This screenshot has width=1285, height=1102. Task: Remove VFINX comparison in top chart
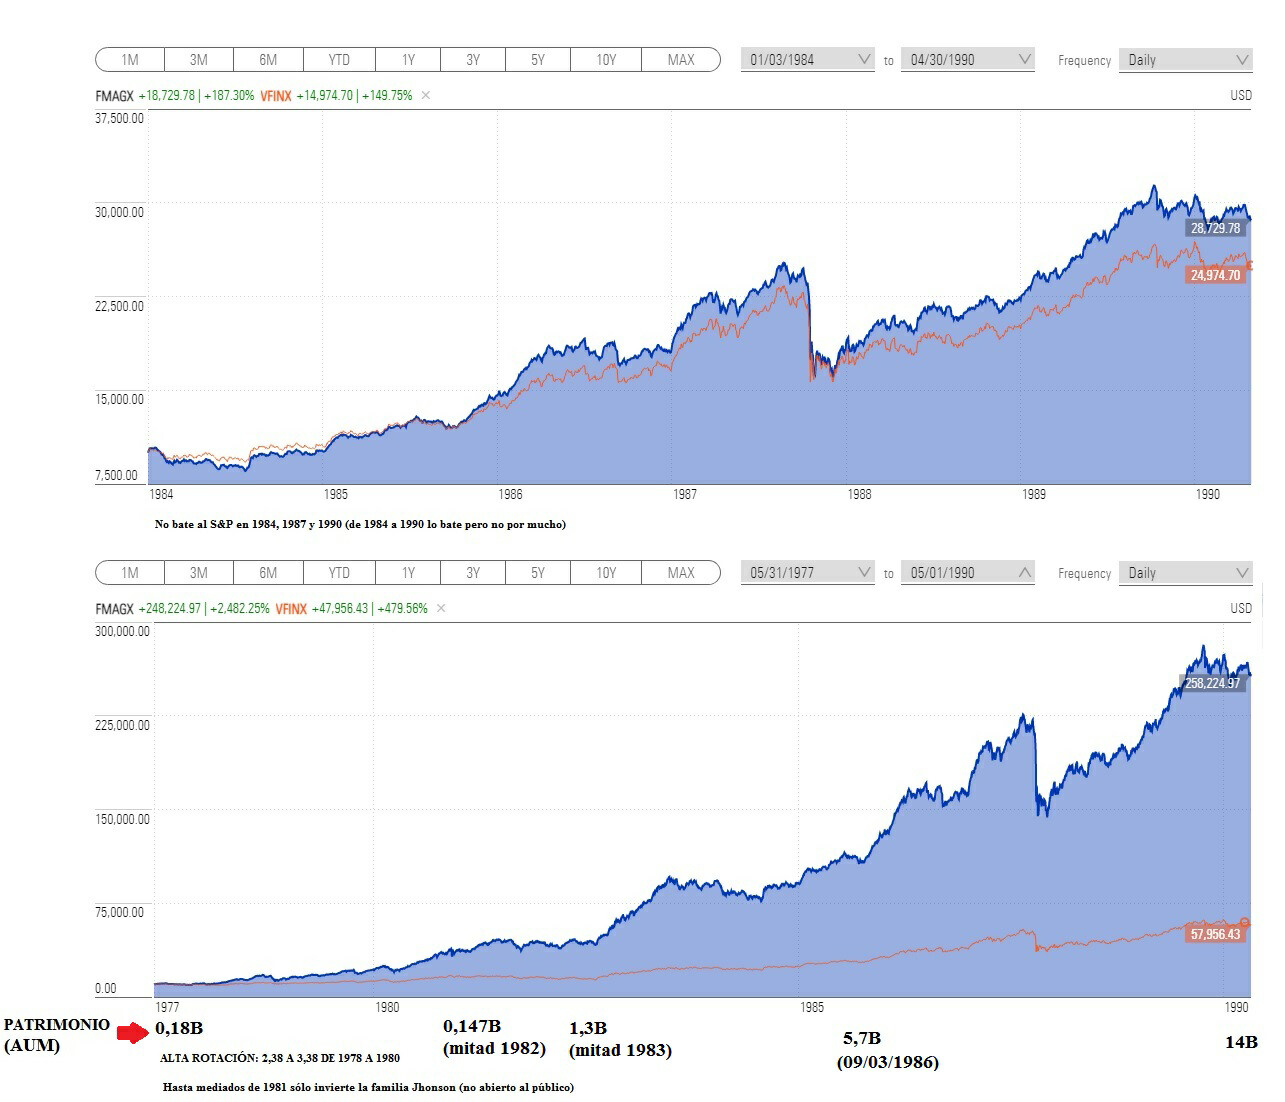coord(425,96)
